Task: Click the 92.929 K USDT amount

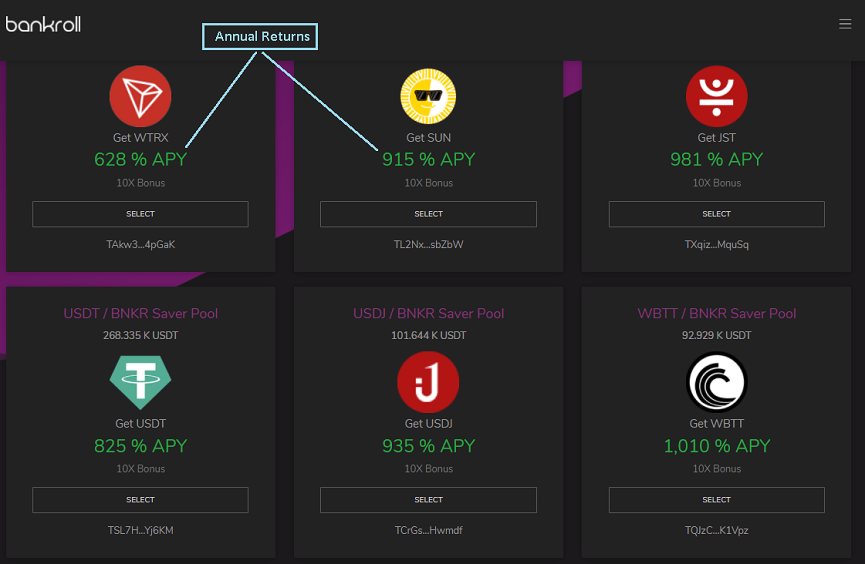Action: tap(716, 336)
